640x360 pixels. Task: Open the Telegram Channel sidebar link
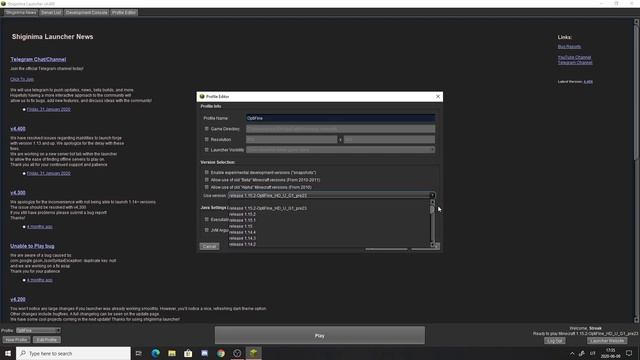click(x=575, y=62)
